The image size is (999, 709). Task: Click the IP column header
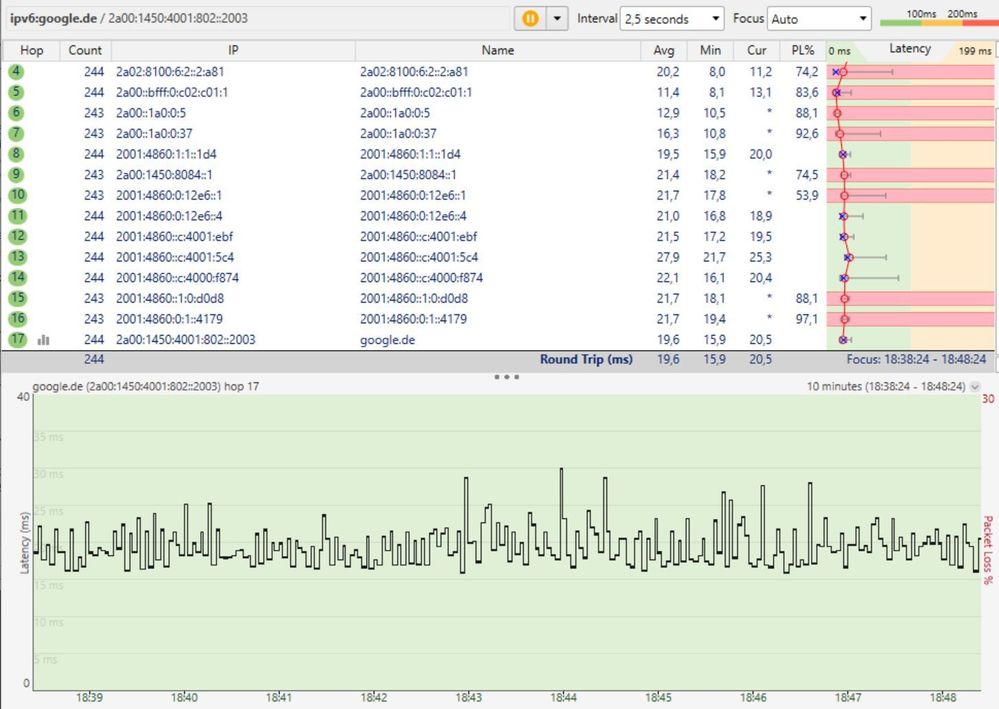[232, 50]
